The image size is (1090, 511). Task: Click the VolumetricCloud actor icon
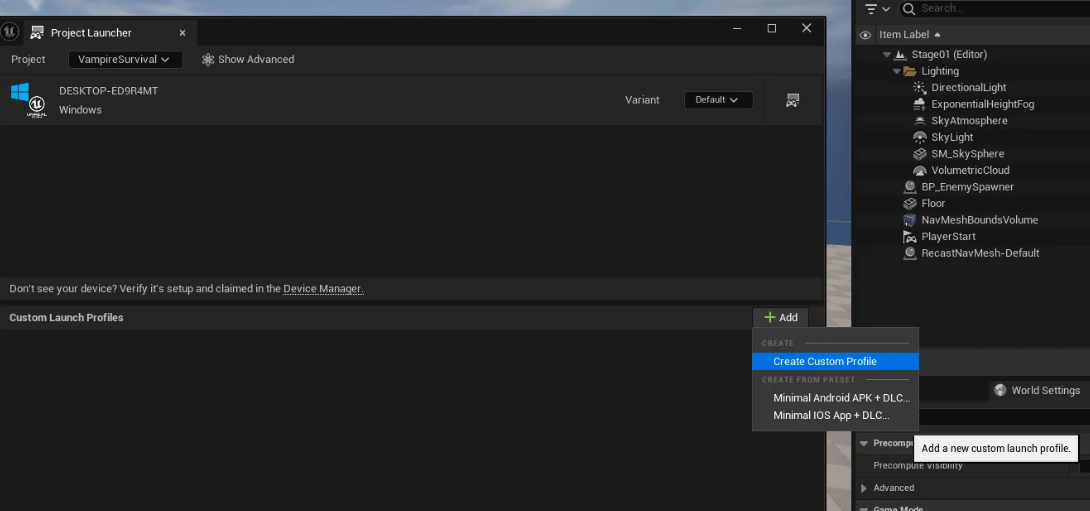click(x=920, y=170)
